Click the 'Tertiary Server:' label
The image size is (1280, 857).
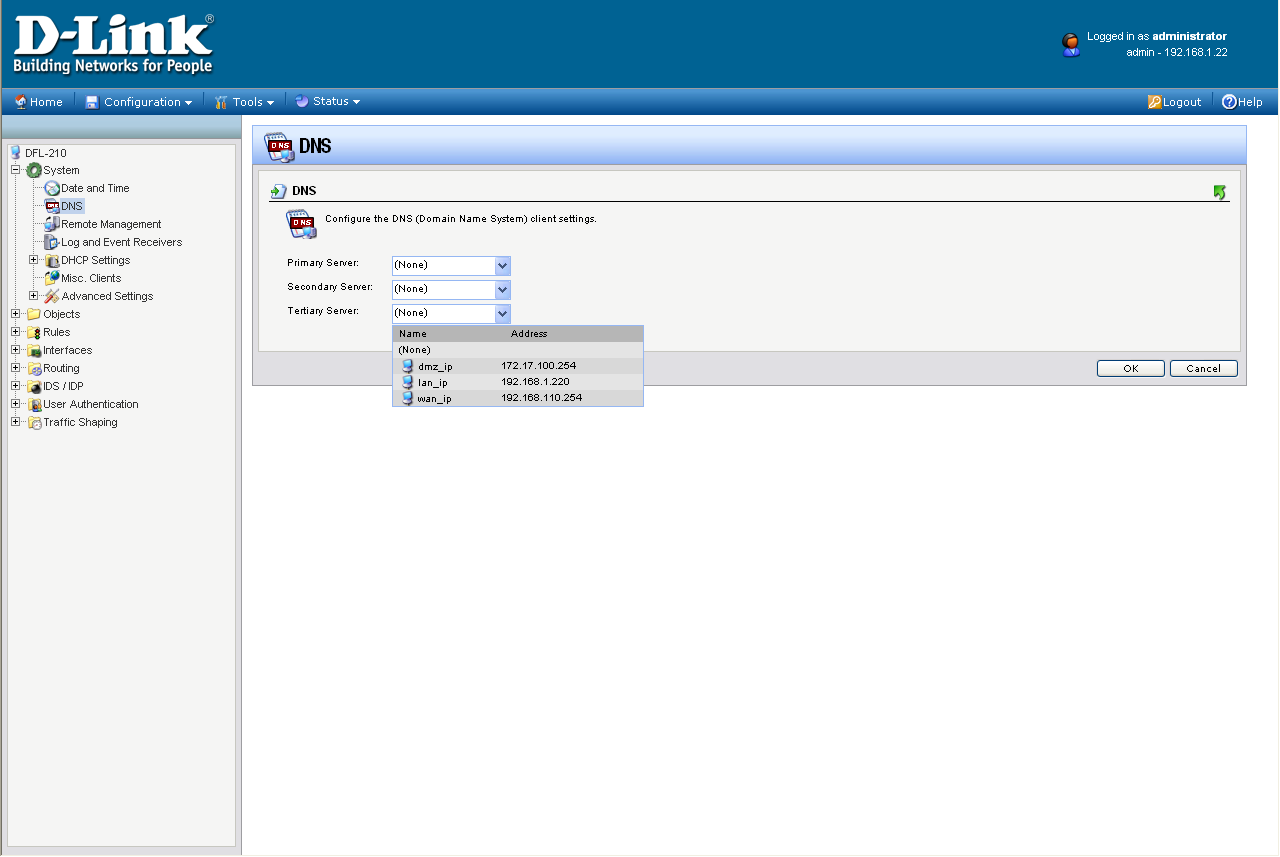(x=323, y=311)
